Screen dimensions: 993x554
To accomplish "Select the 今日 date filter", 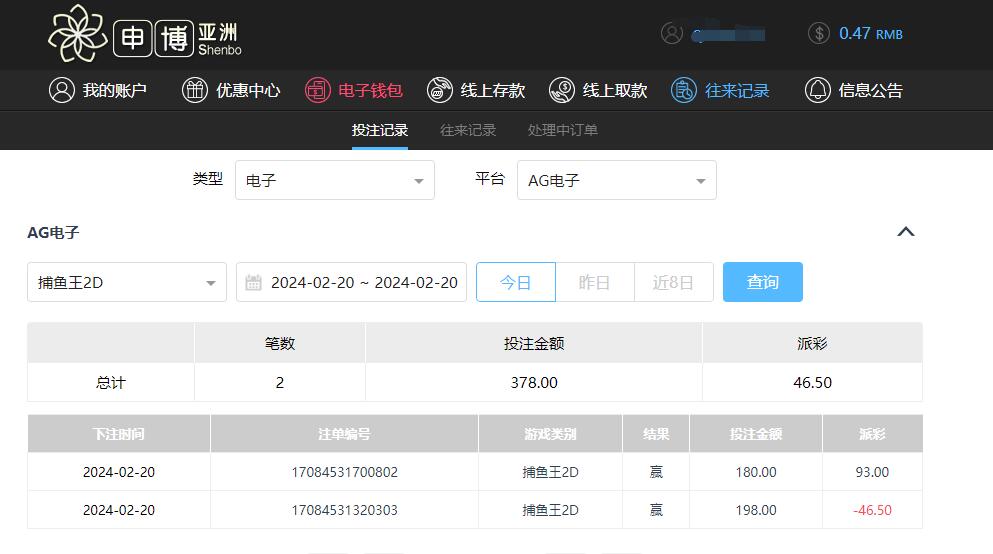I will [x=516, y=282].
